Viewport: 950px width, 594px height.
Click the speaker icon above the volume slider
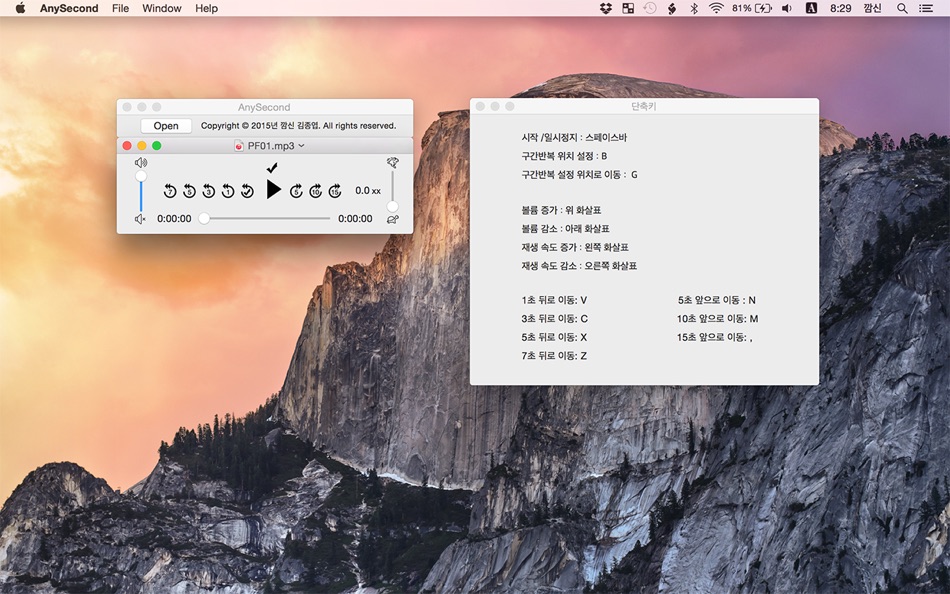point(140,162)
